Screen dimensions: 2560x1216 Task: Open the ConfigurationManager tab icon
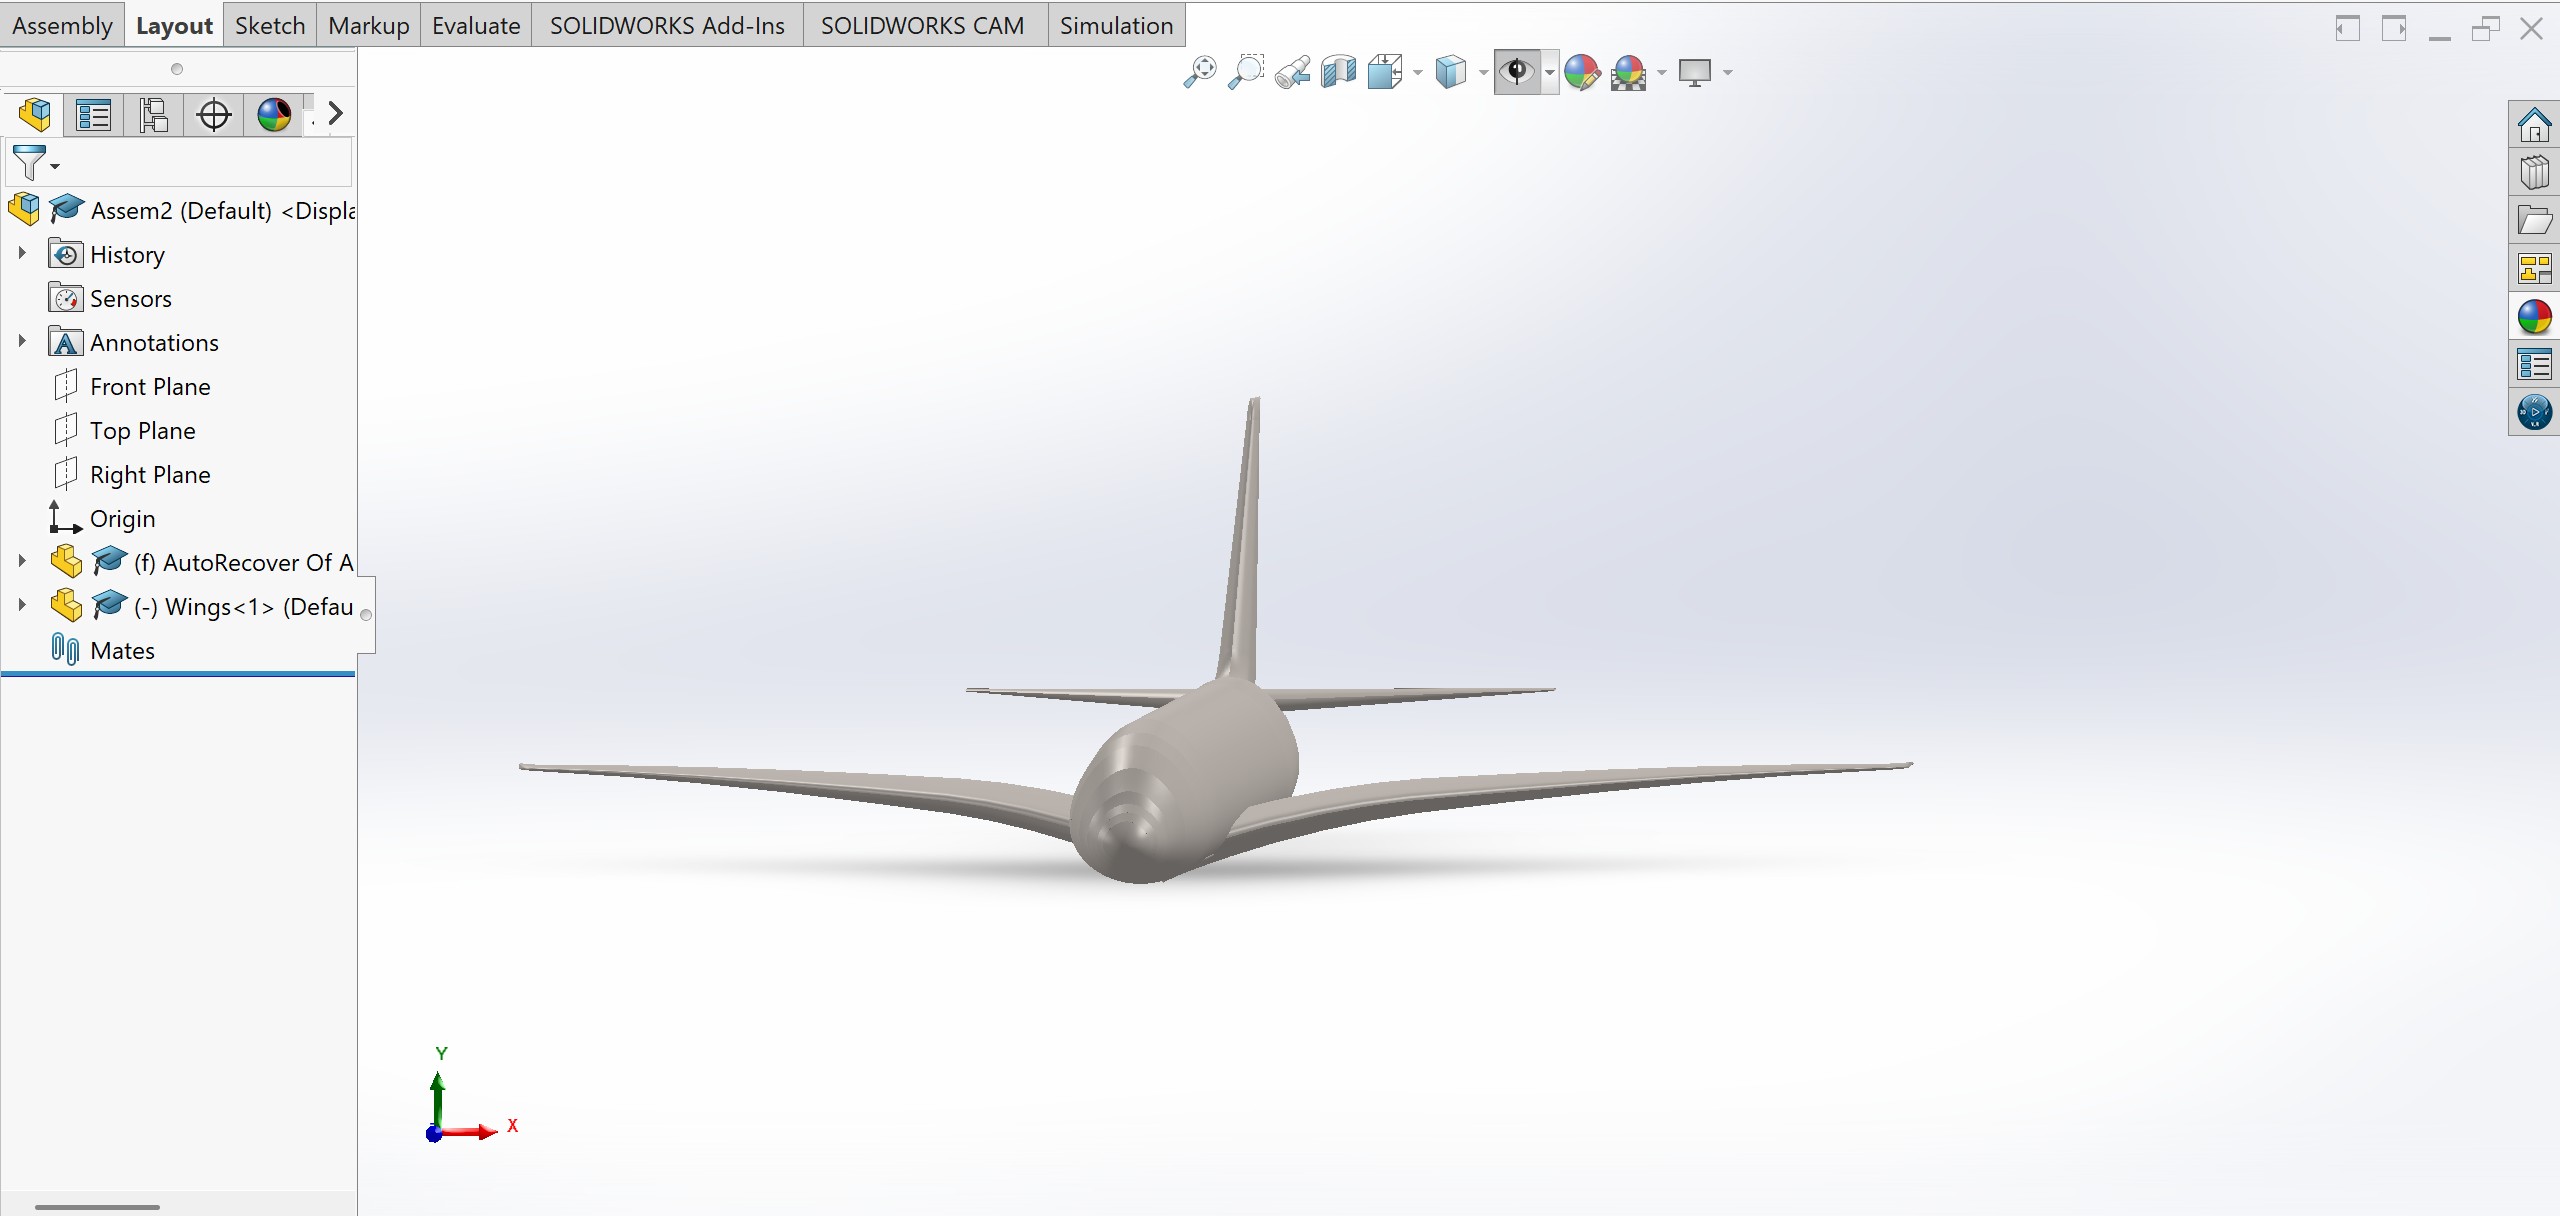[x=154, y=114]
